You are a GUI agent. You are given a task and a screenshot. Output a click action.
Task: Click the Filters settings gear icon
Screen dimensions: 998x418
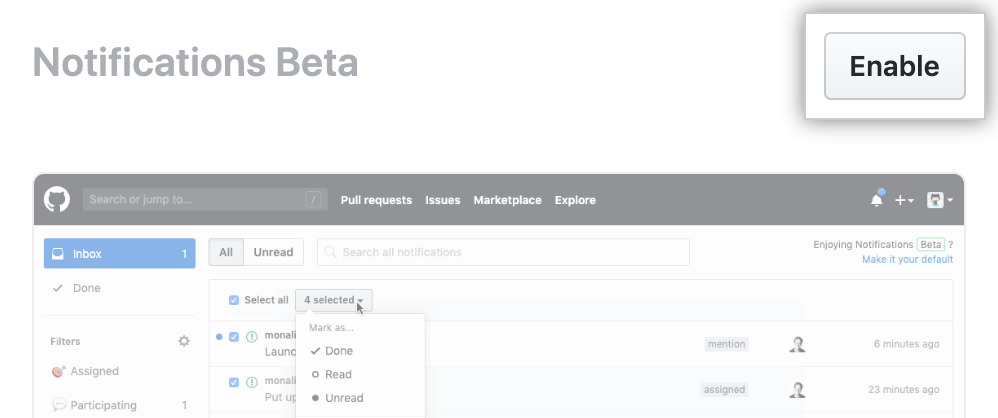184,341
